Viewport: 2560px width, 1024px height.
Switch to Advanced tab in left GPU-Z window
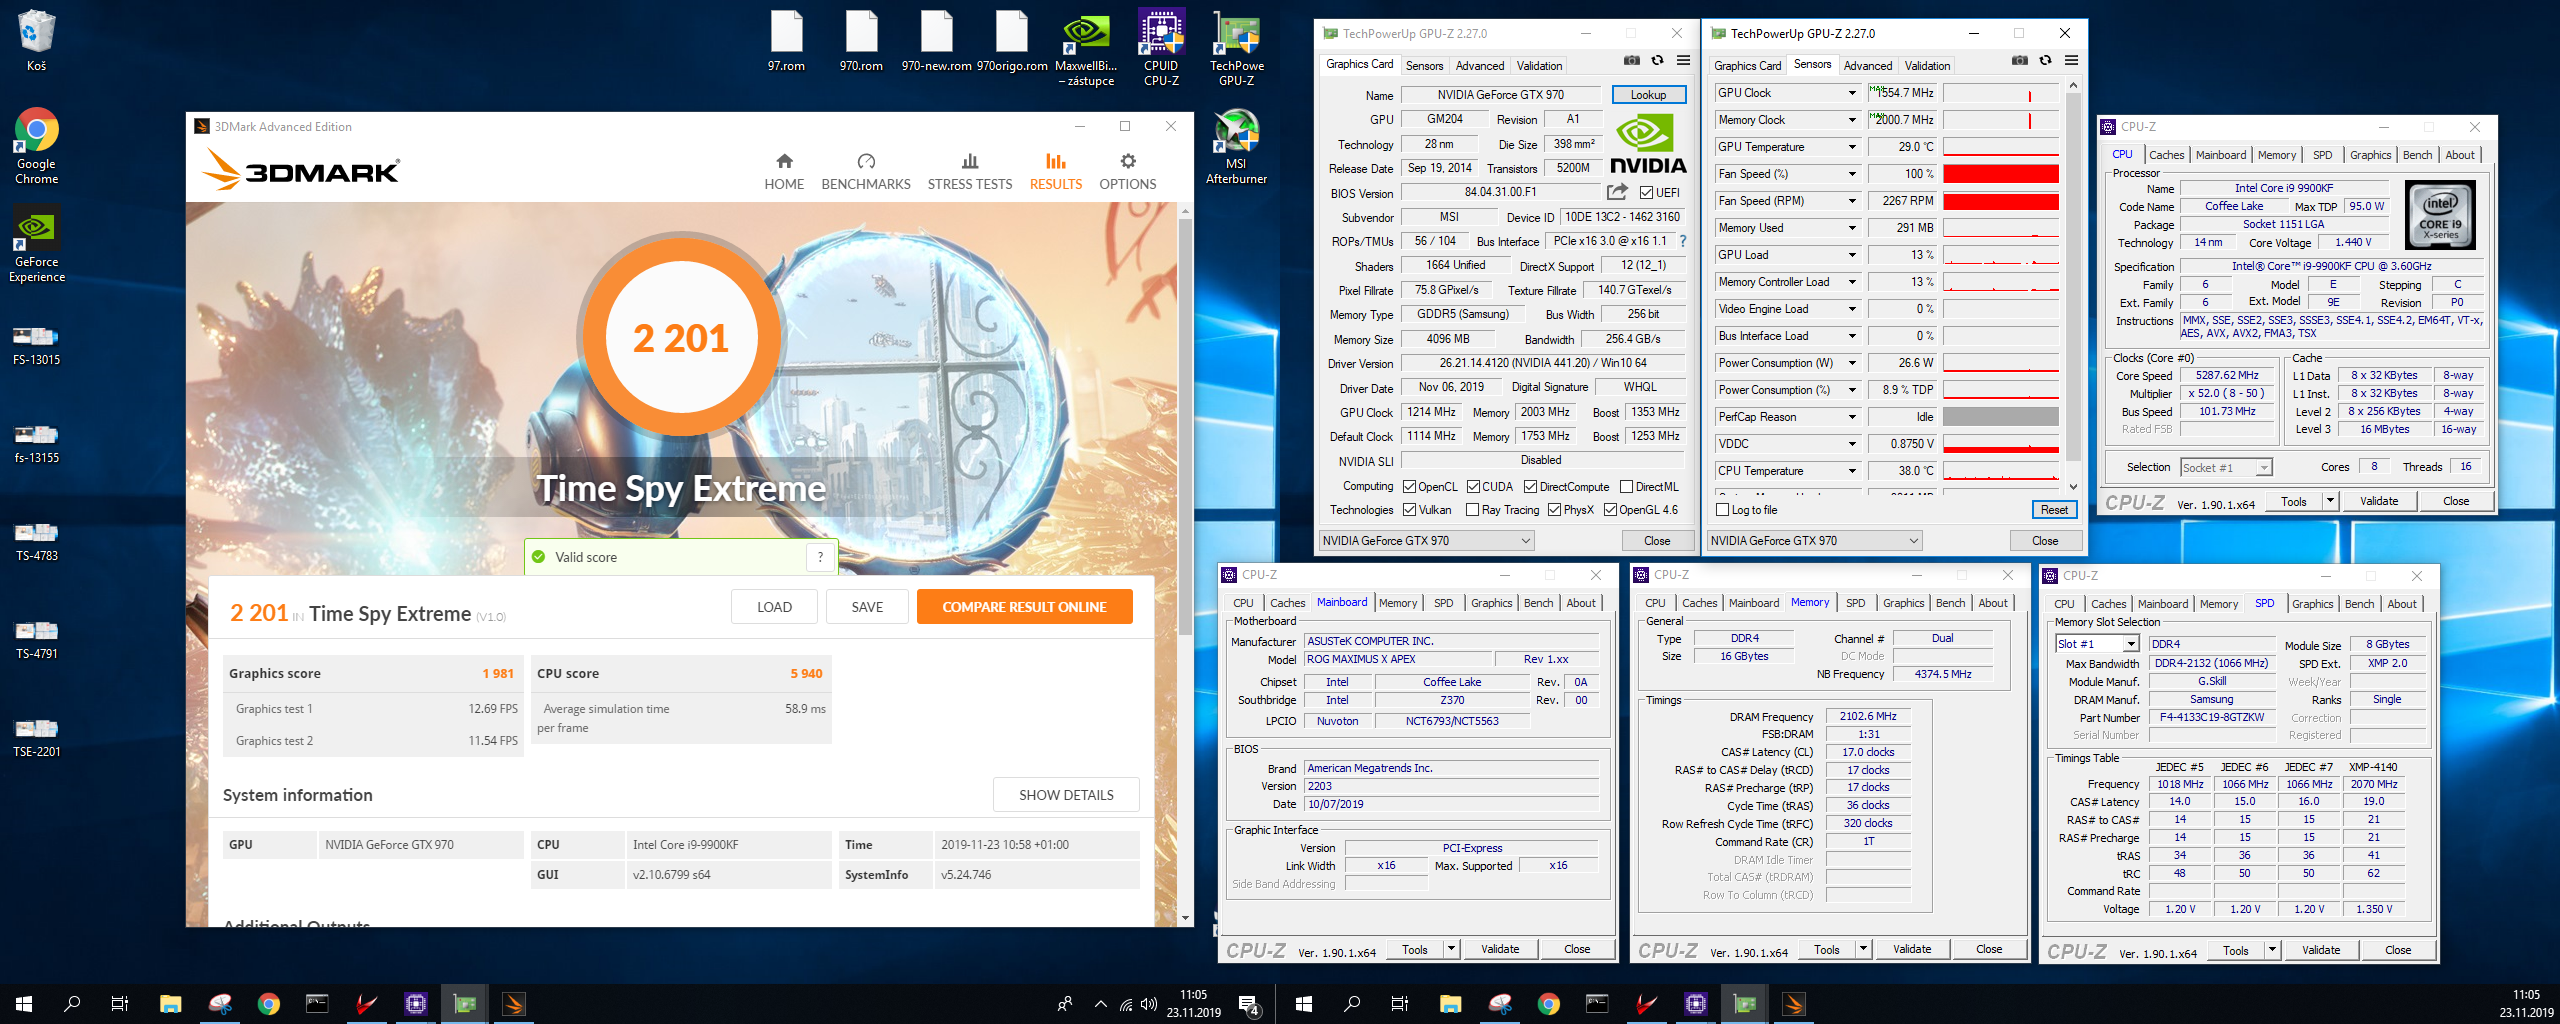tap(1480, 66)
